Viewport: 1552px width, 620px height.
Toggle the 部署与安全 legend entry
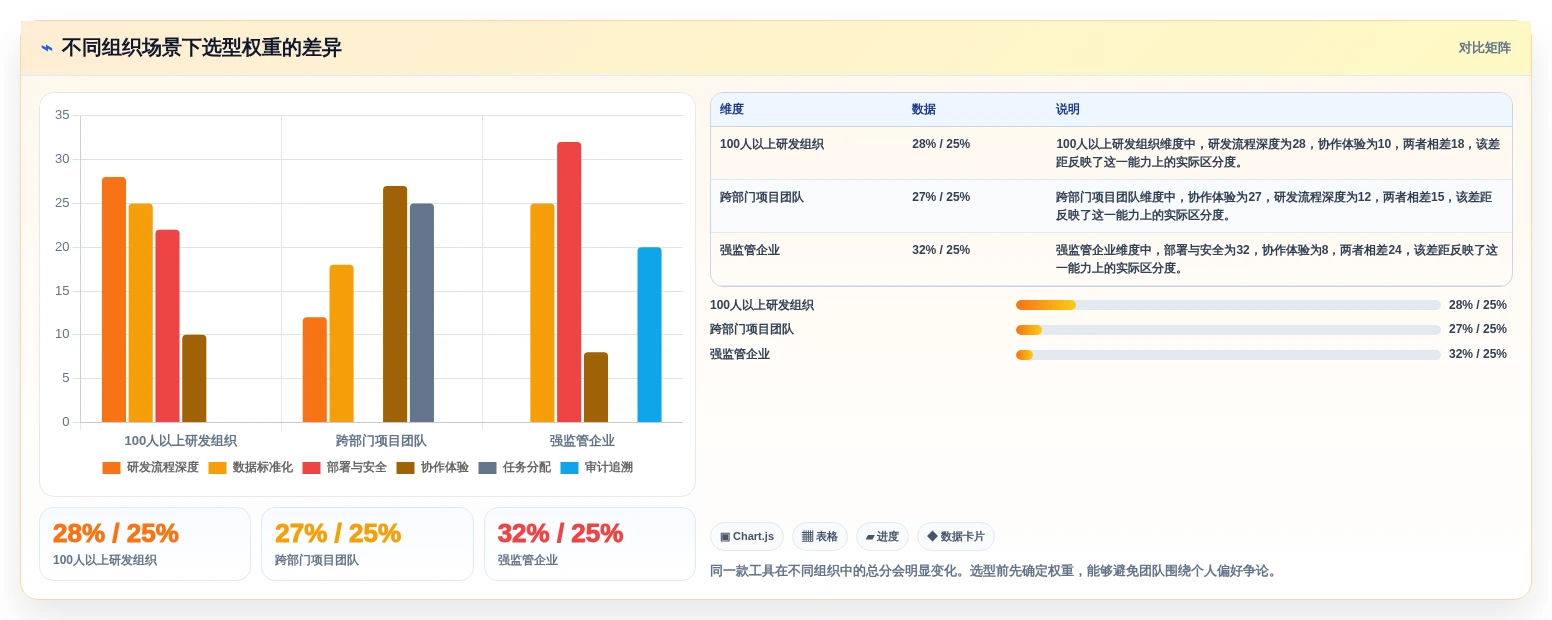tap(345, 467)
